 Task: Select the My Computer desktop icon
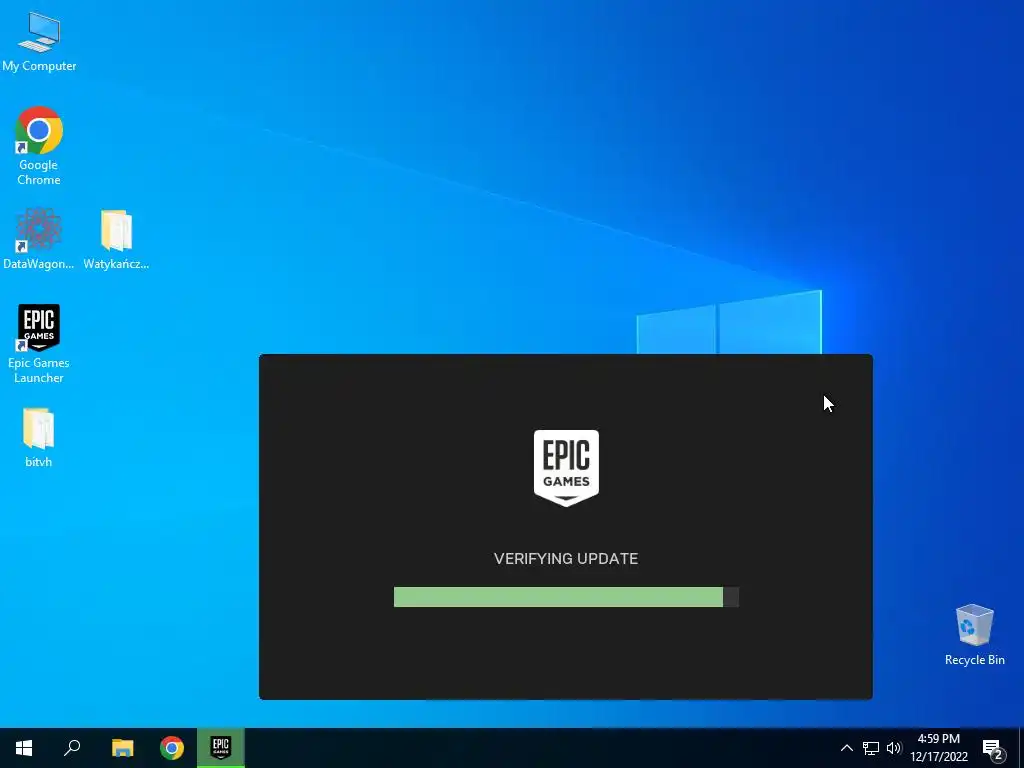pos(39,41)
